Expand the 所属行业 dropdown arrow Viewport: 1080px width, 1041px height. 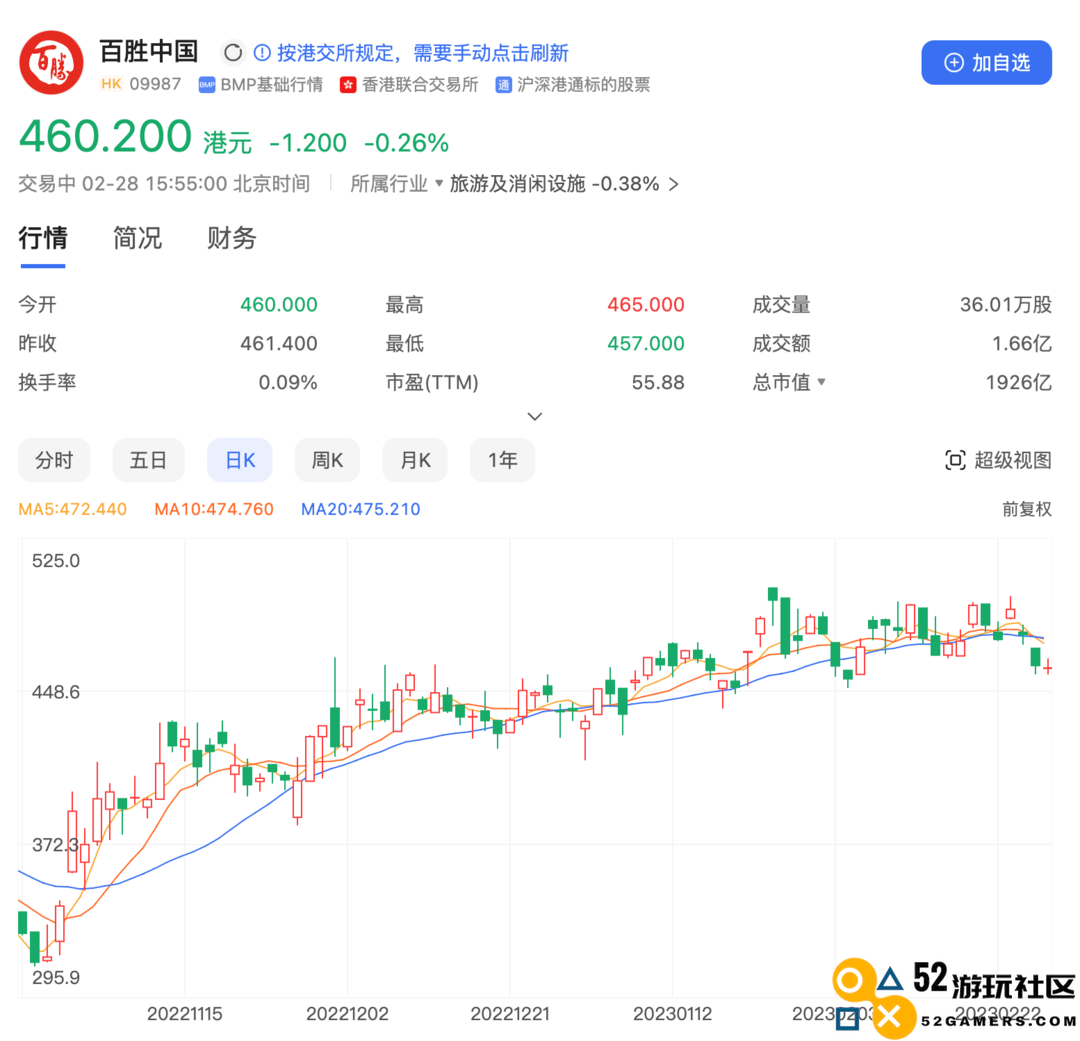439,184
